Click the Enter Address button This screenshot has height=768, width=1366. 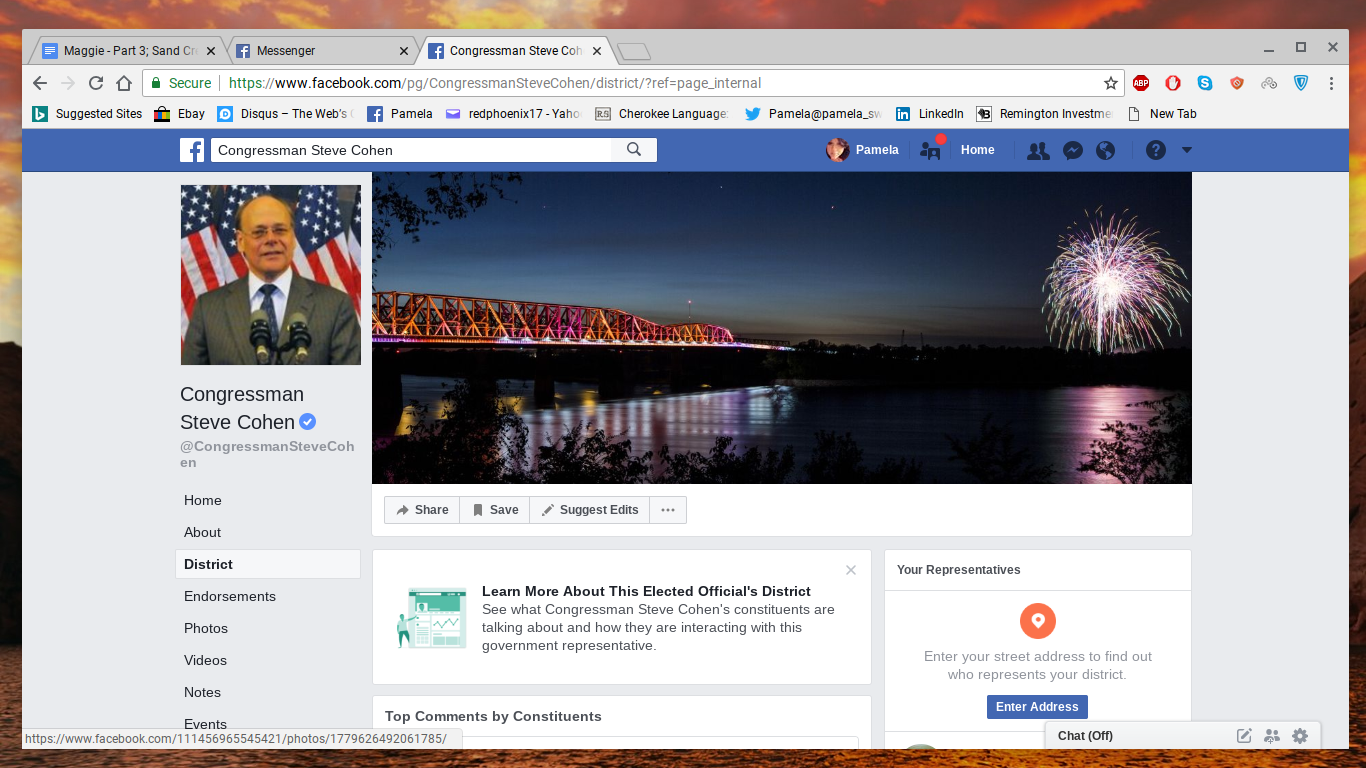(1037, 707)
